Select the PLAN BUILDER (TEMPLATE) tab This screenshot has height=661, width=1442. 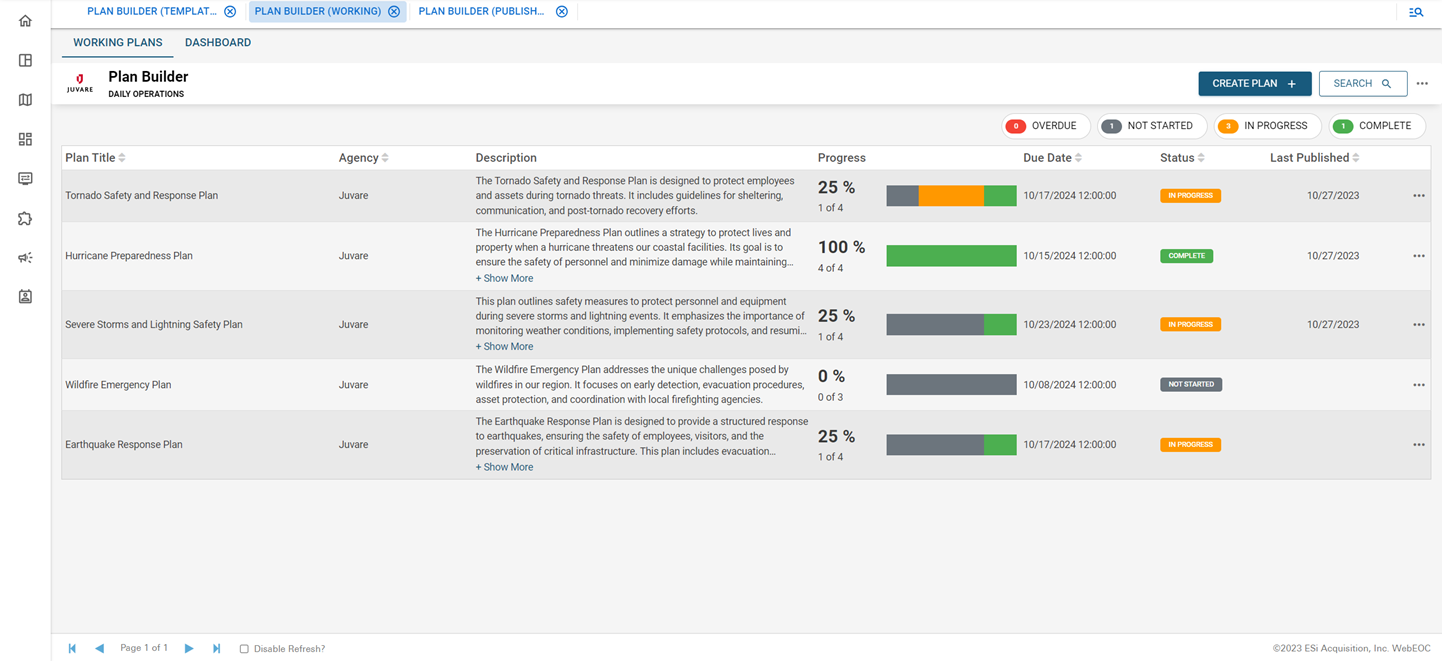pyautogui.click(x=152, y=11)
